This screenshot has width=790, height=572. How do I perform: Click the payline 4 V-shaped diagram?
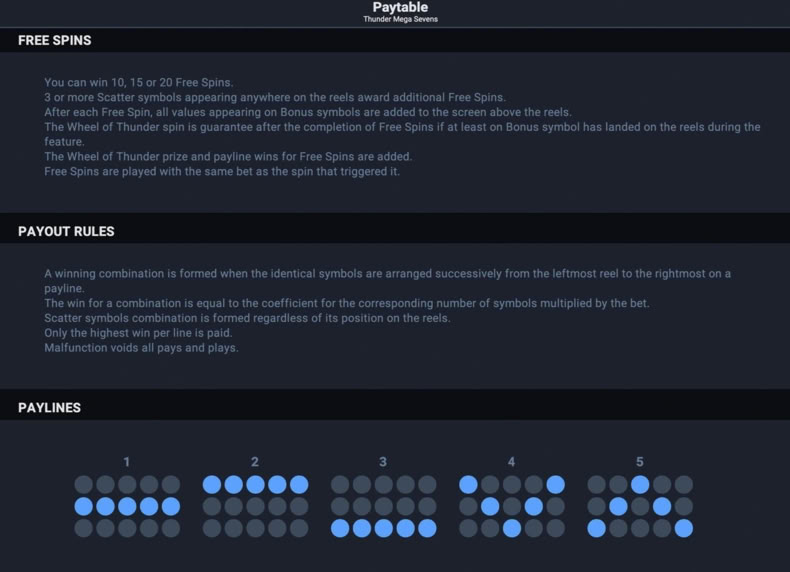pos(512,506)
